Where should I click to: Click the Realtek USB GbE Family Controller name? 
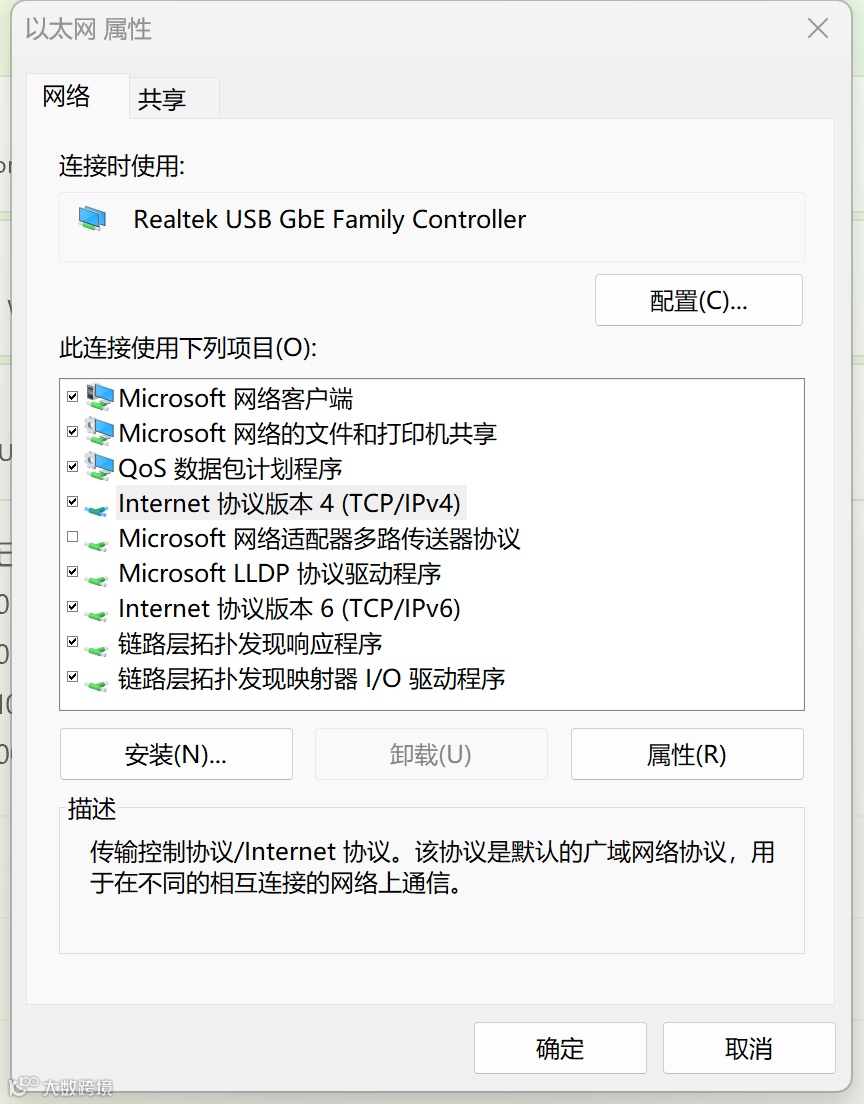pos(330,220)
